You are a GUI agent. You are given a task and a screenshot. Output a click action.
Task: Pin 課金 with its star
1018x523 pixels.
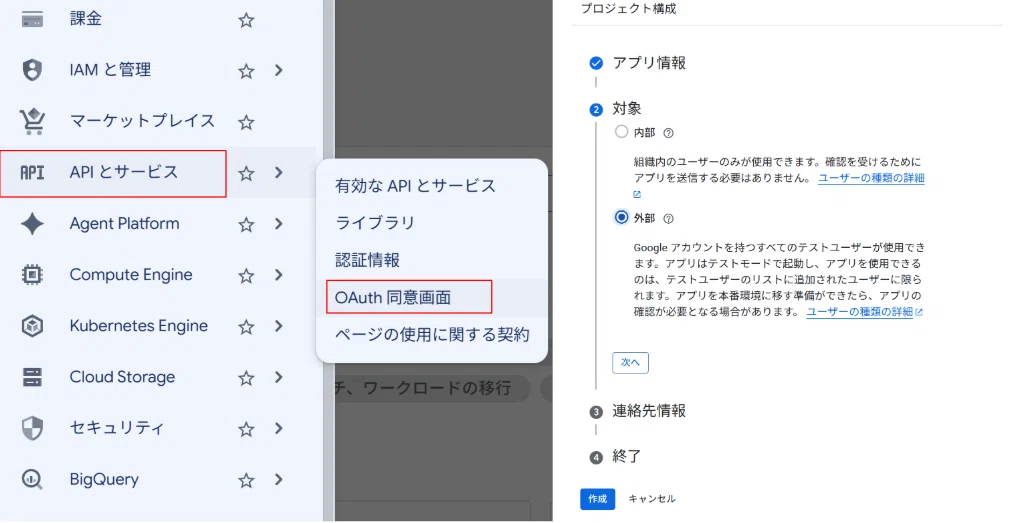(x=246, y=20)
